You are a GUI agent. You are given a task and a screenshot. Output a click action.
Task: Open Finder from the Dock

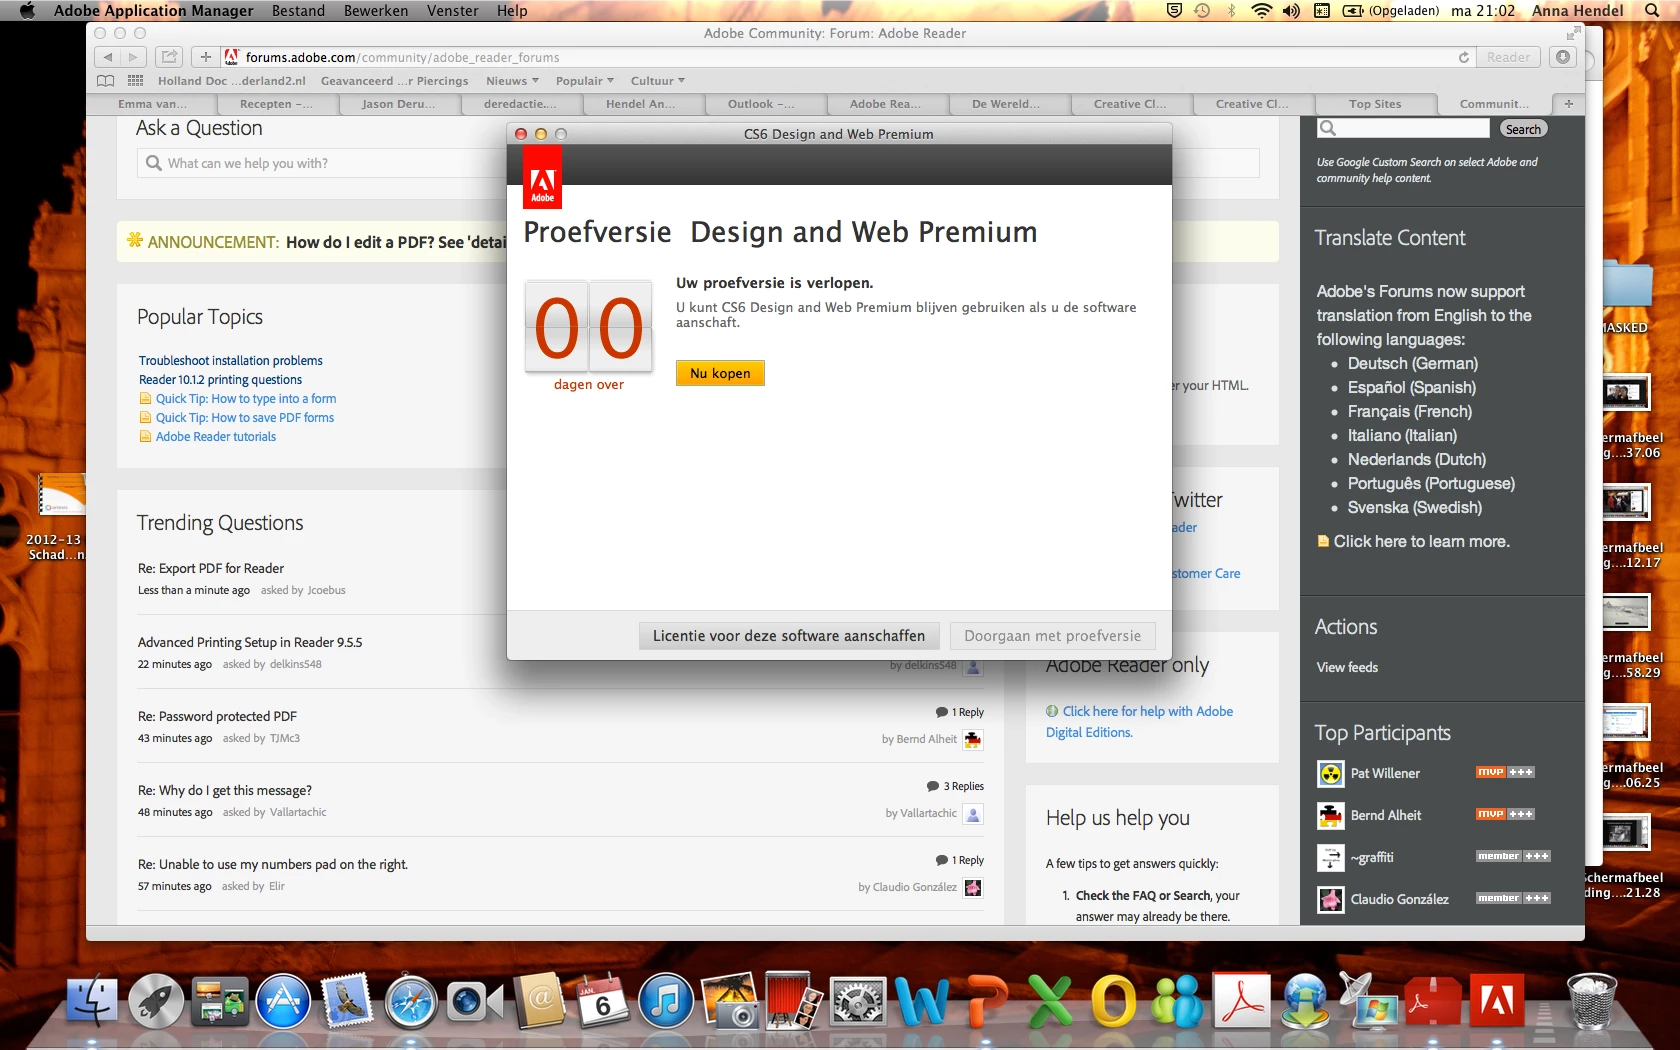click(92, 1001)
